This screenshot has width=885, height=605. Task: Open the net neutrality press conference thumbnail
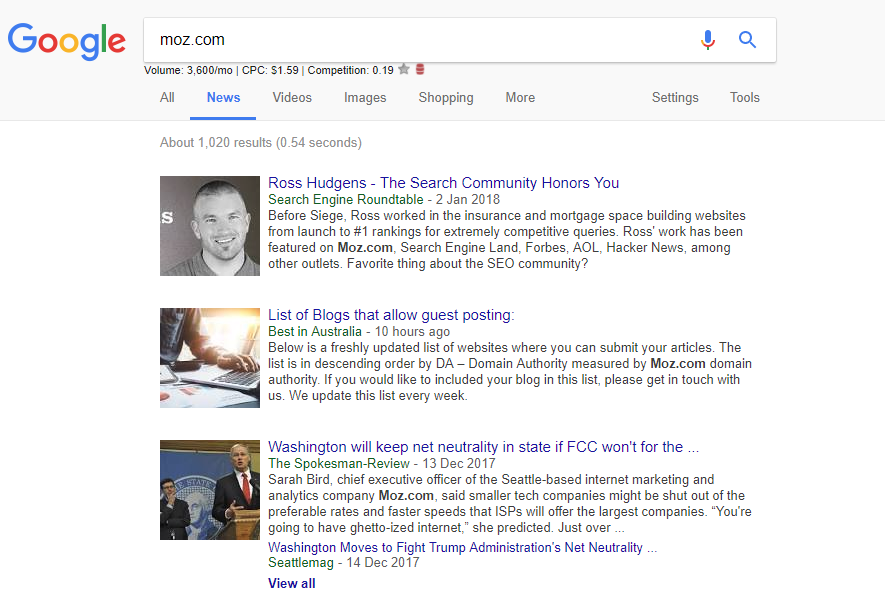click(x=210, y=490)
